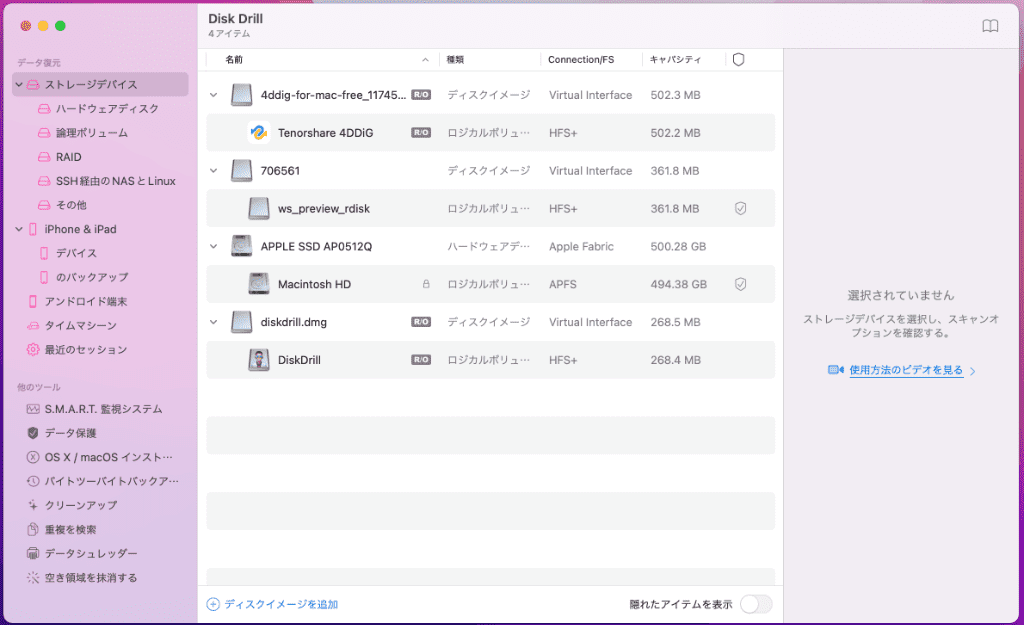Screen dimensions: 1024x625
Task: Collapse the APPLE SSD AP0512Q row
Action: pos(214,246)
